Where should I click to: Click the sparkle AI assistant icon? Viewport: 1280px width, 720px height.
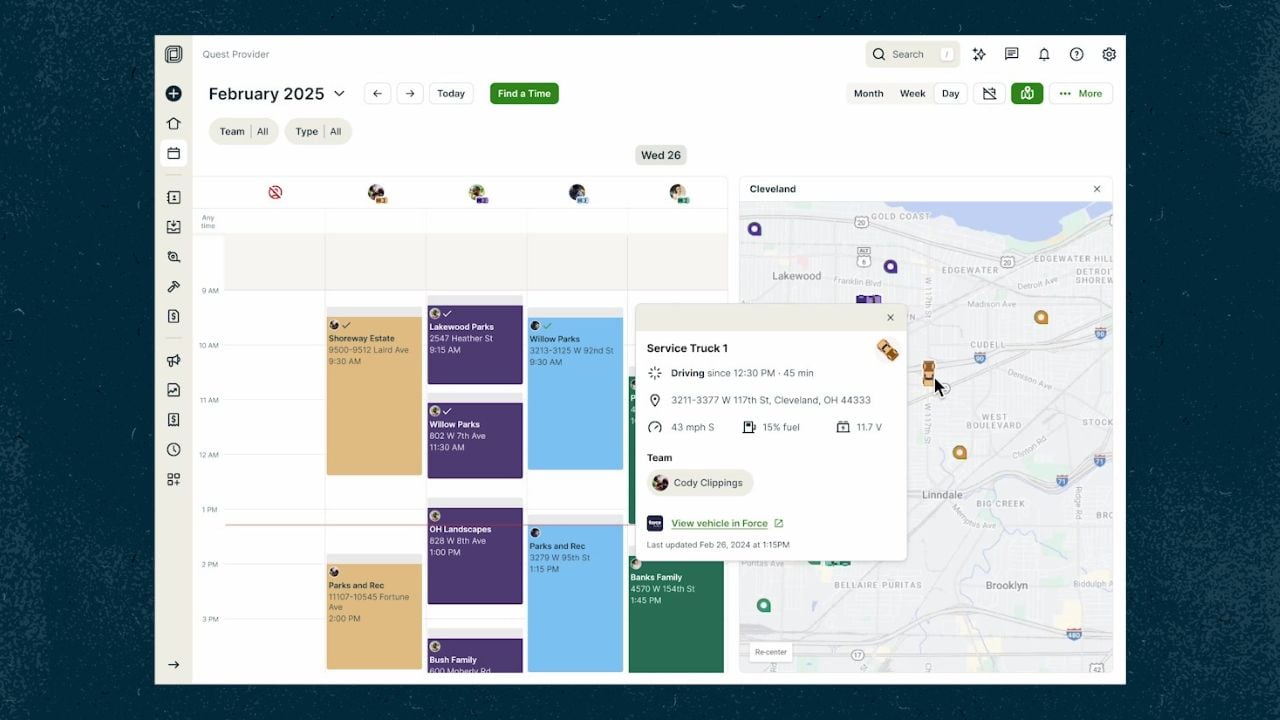point(979,54)
